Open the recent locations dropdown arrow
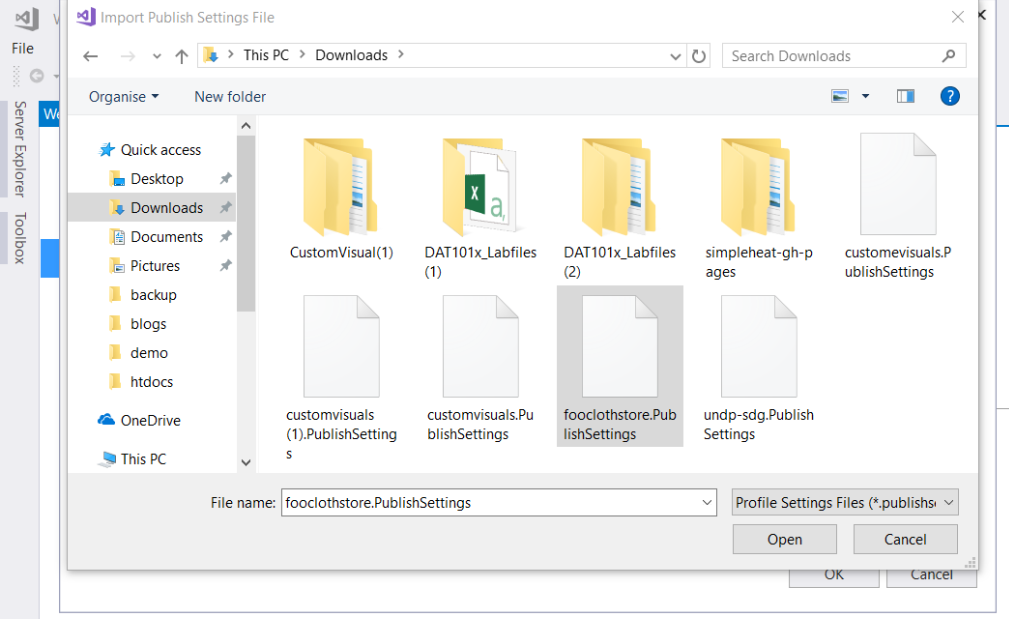 pos(156,57)
